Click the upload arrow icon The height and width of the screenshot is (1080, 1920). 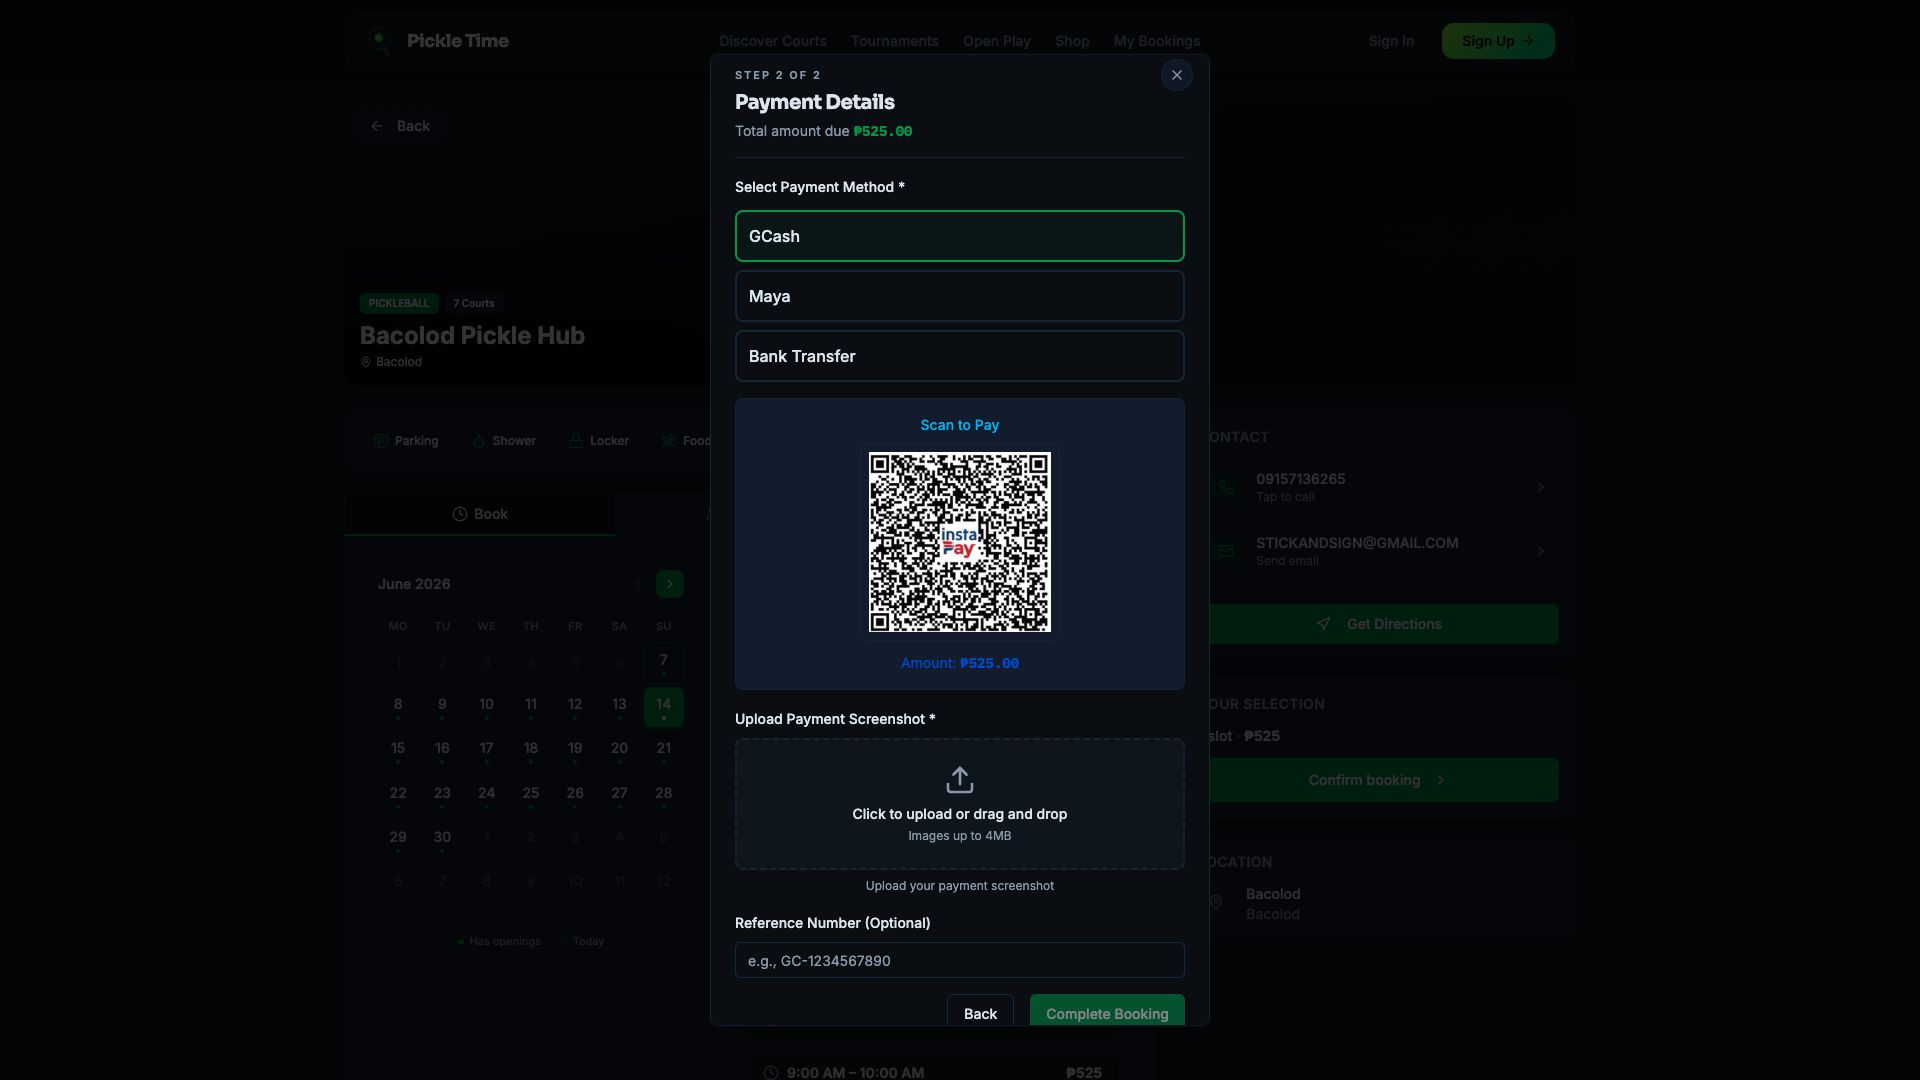point(960,780)
